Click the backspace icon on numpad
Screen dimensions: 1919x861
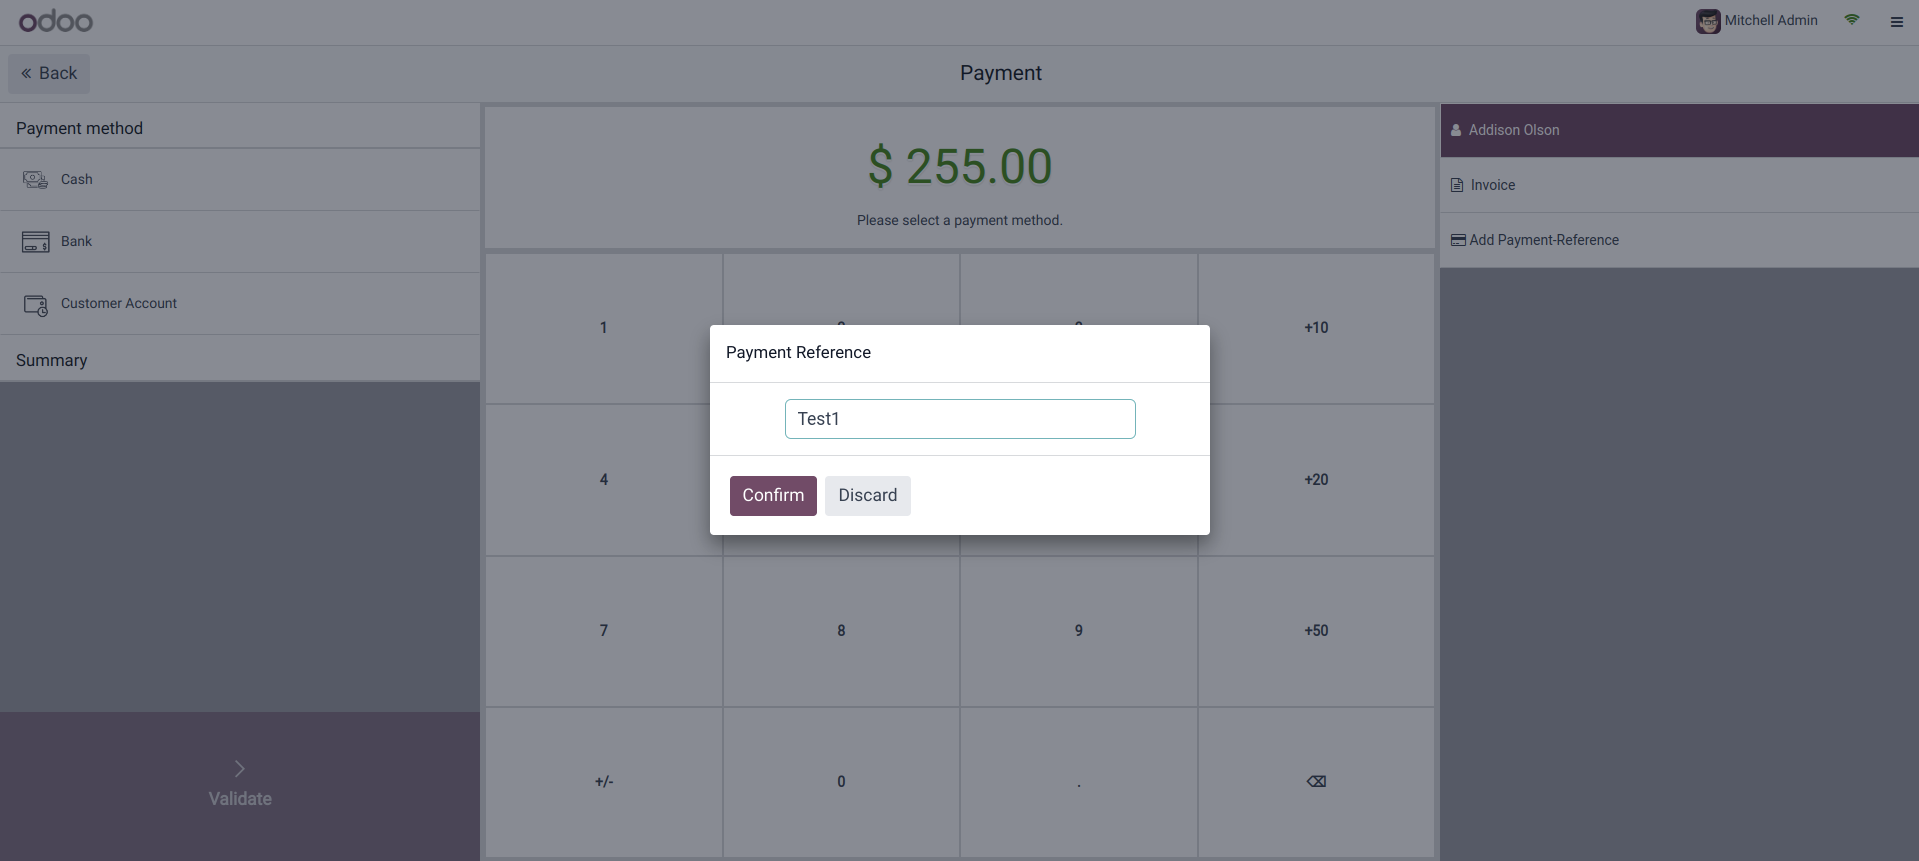click(1316, 782)
